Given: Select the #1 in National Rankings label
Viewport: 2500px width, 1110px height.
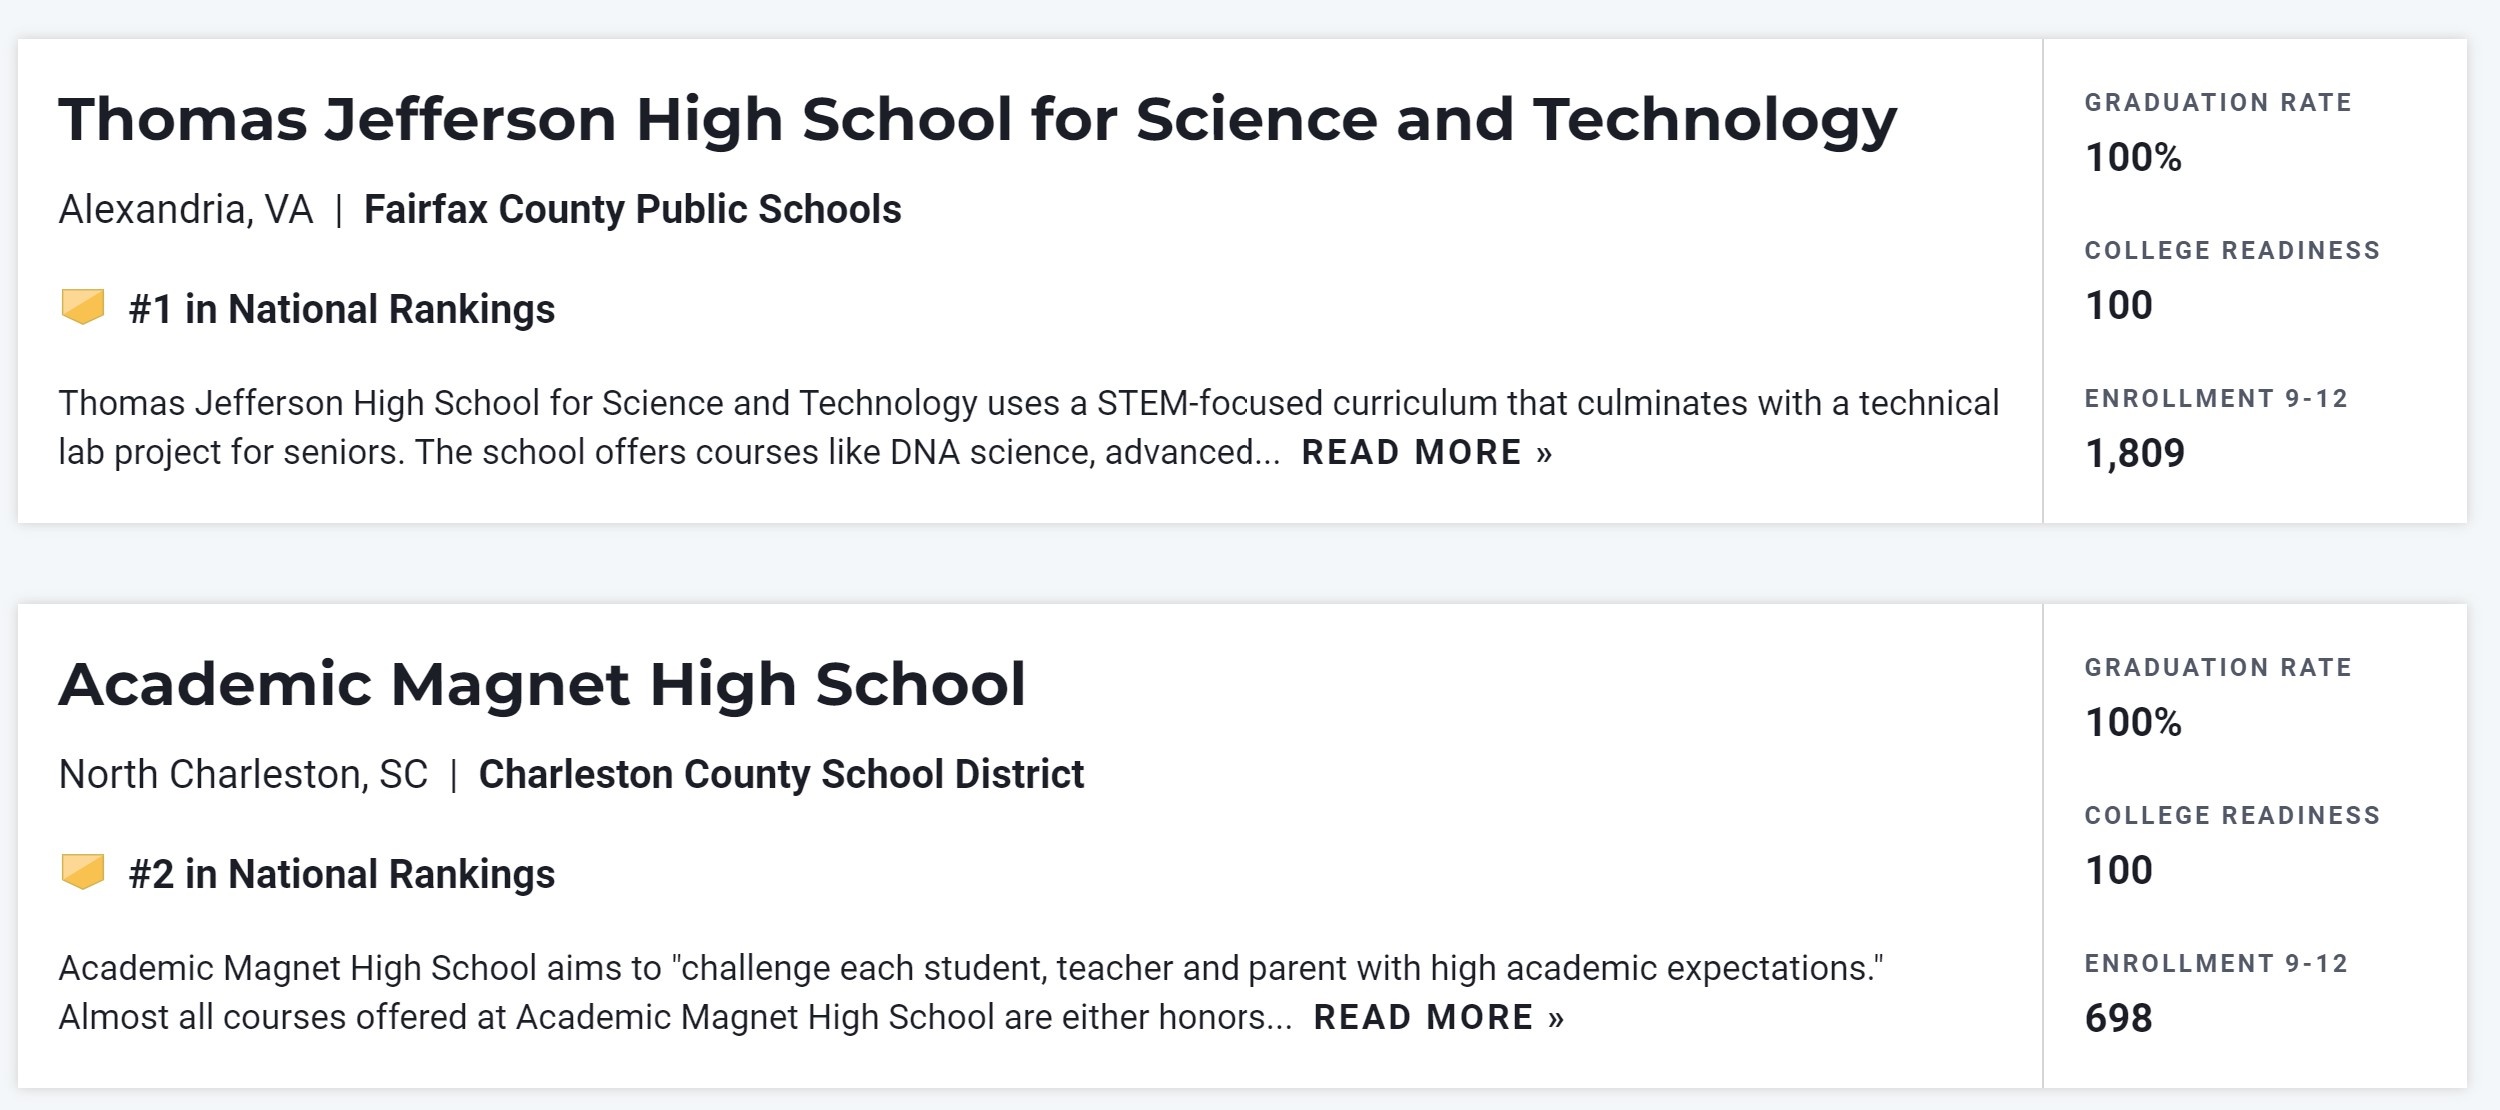Looking at the screenshot, I should point(340,309).
